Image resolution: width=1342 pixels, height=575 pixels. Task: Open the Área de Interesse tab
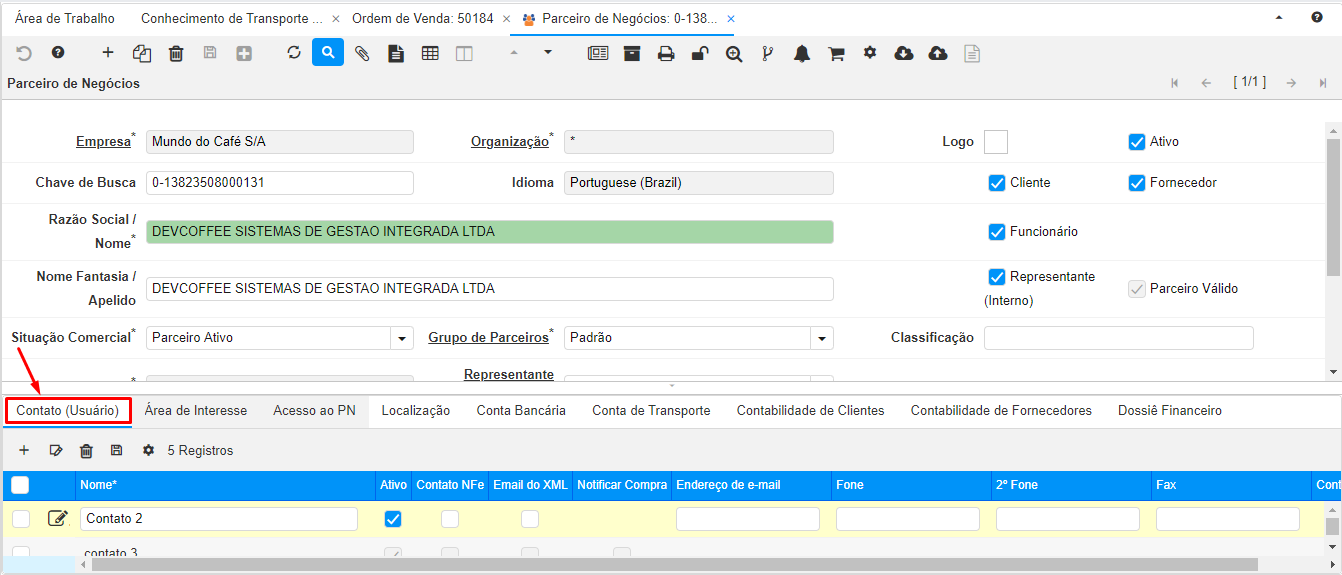[196, 410]
